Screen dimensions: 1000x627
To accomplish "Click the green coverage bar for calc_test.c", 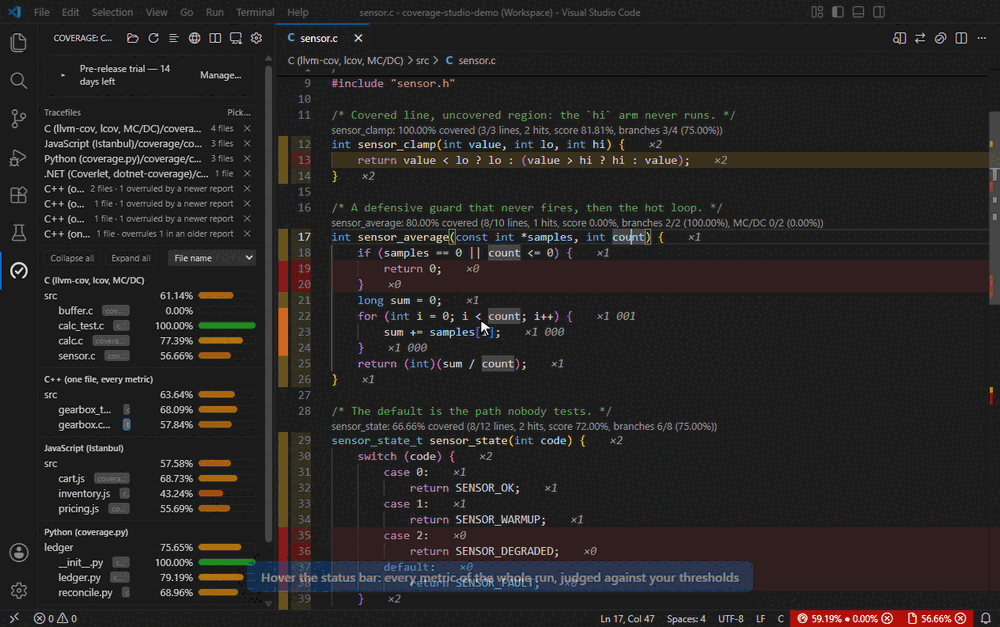I will pyautogui.click(x=227, y=326).
